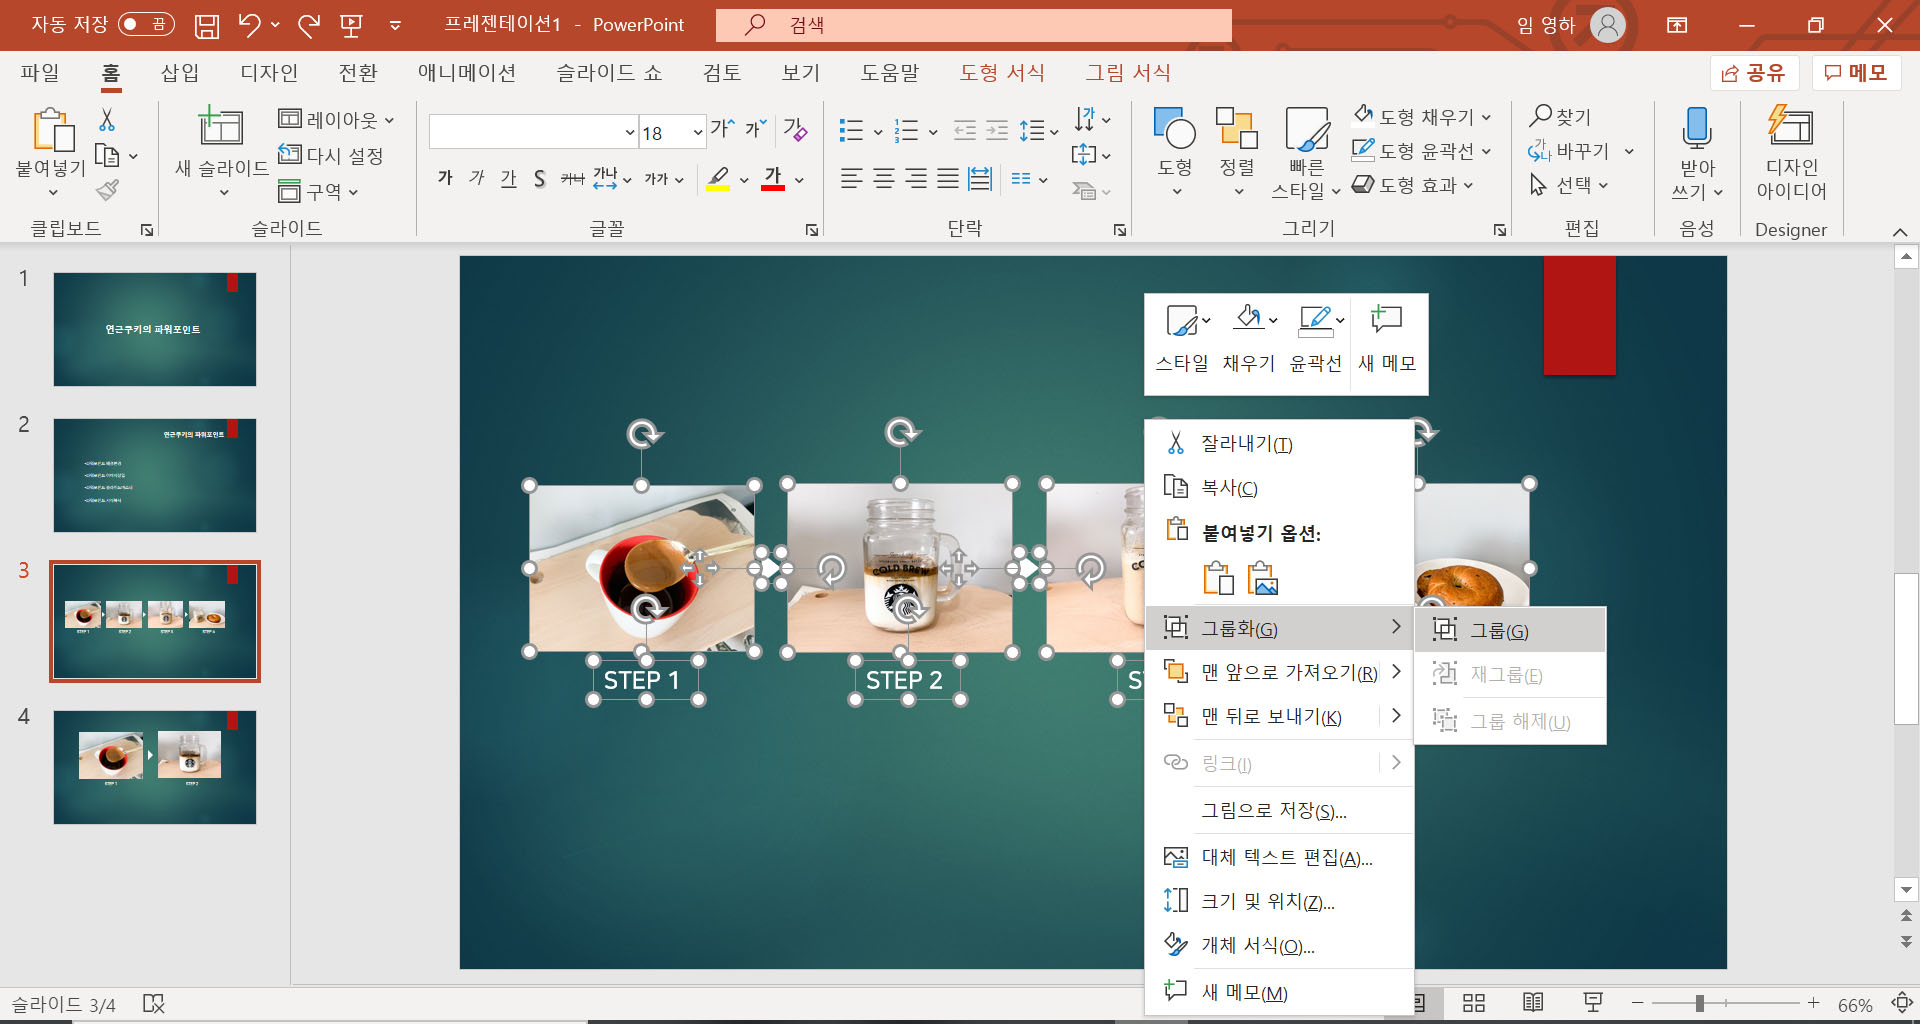Select Bring to Front (맨 앞으로 가져오기)
Screen dimensions: 1920x1024
1280,672
